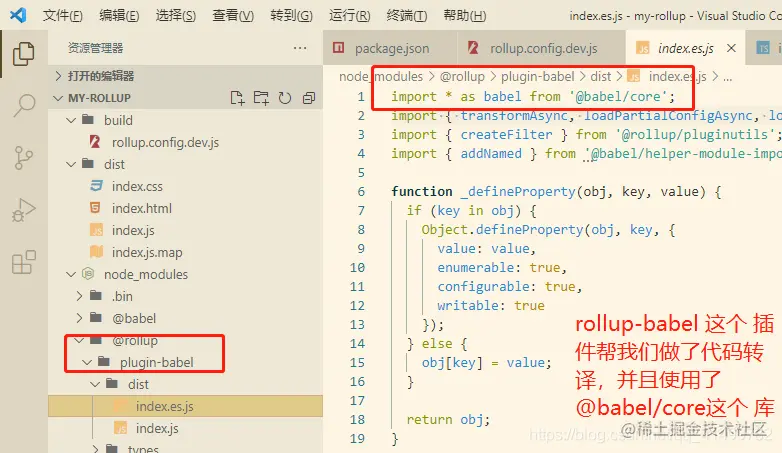782x453 pixels.
Task: Open the 选择(S) menu
Action: 176,15
